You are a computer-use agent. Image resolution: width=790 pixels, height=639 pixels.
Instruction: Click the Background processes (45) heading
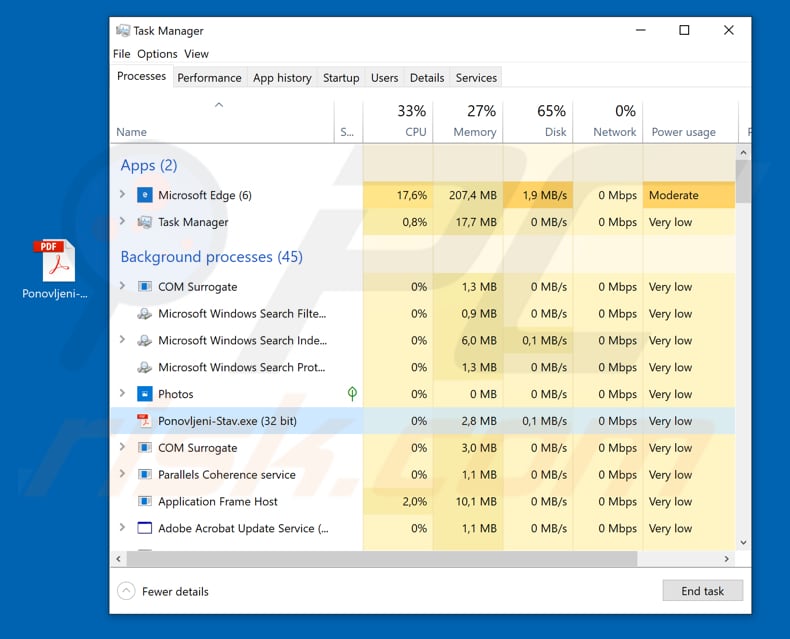212,257
